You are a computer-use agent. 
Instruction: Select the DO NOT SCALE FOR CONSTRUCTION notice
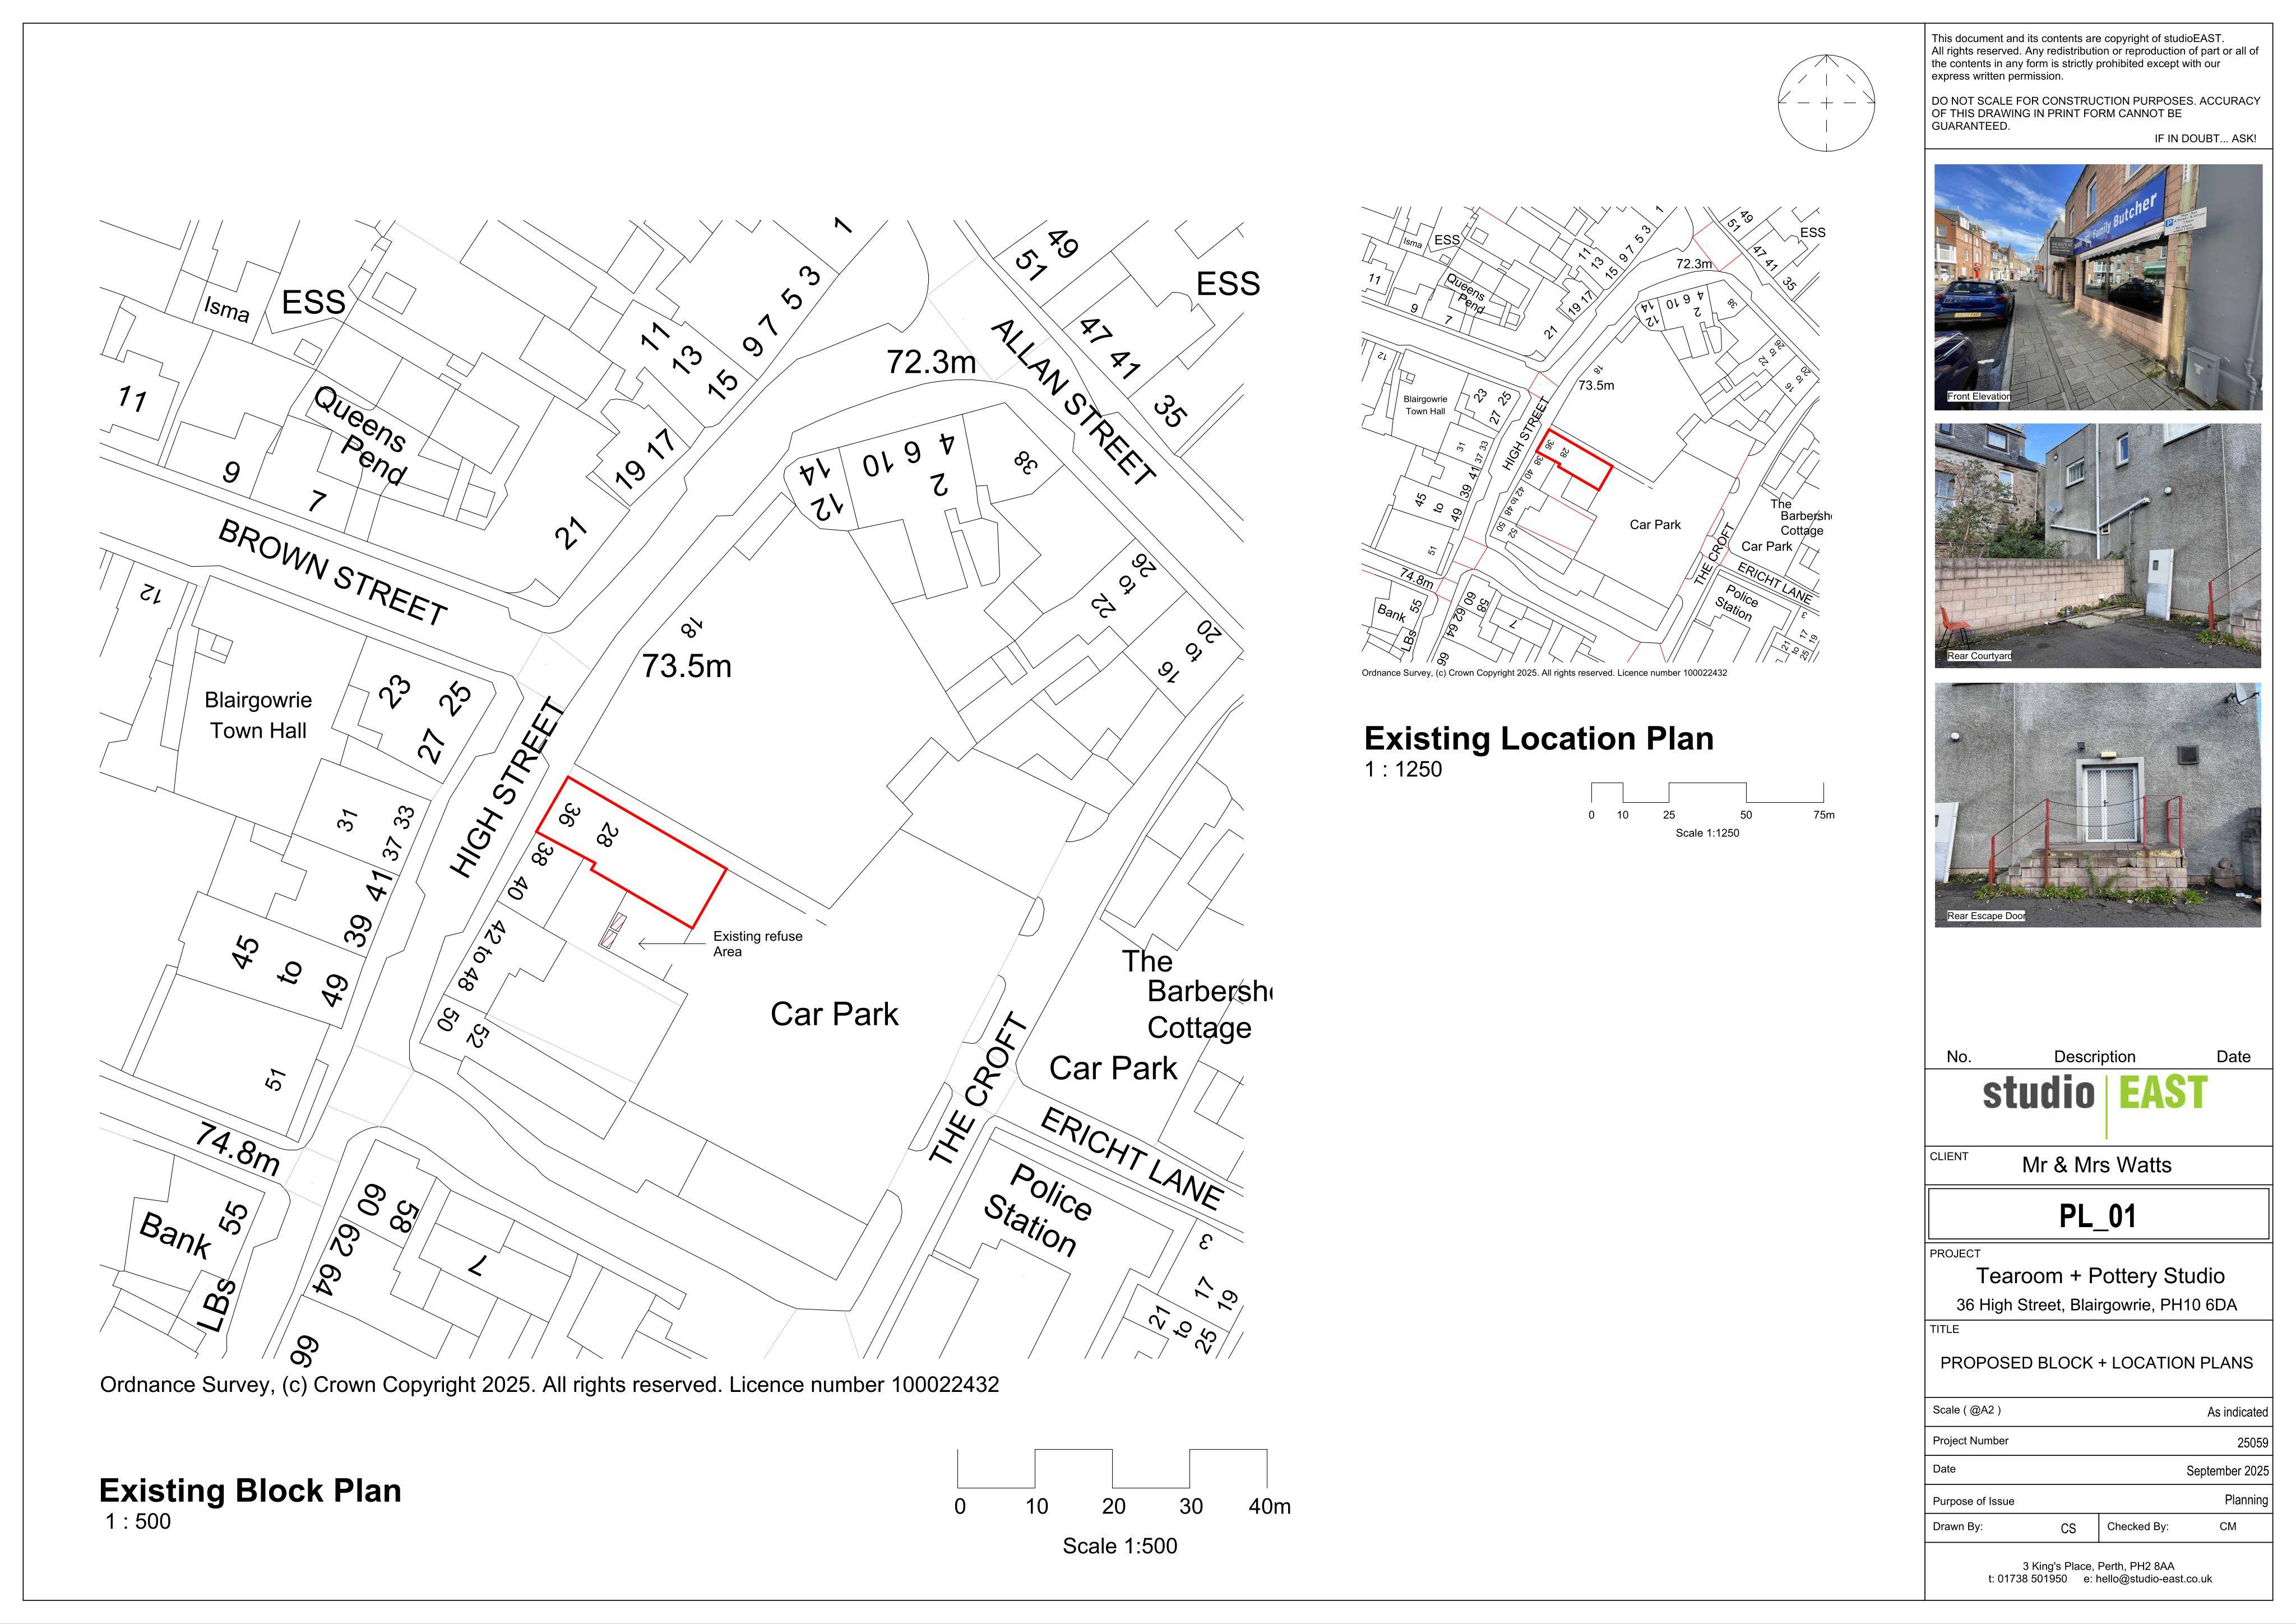coord(2095,113)
